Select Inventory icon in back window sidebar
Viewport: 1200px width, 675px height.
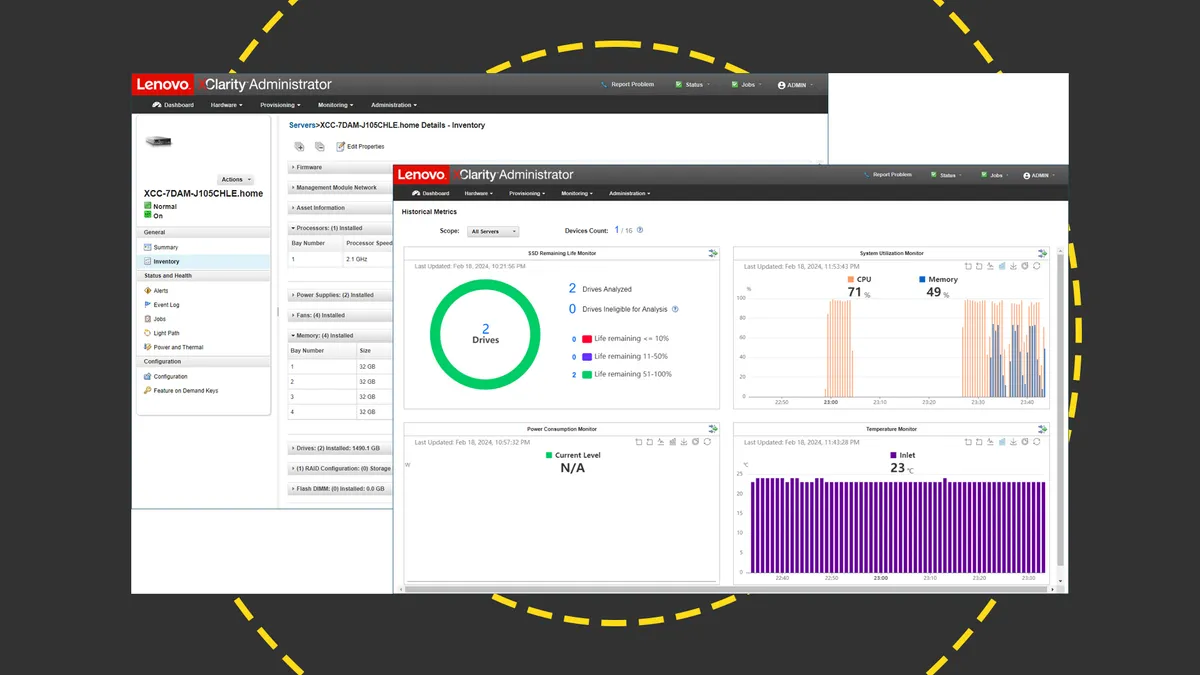click(x=147, y=262)
